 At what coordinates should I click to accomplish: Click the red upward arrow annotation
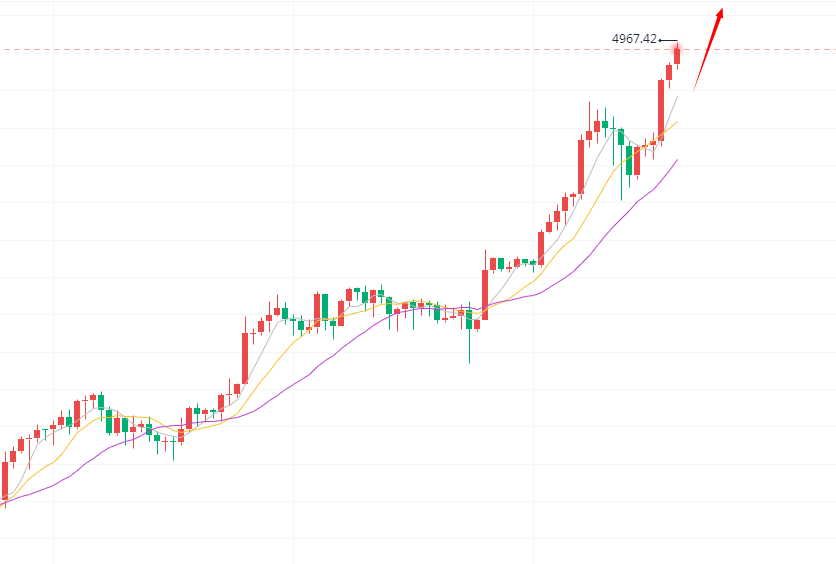[708, 48]
